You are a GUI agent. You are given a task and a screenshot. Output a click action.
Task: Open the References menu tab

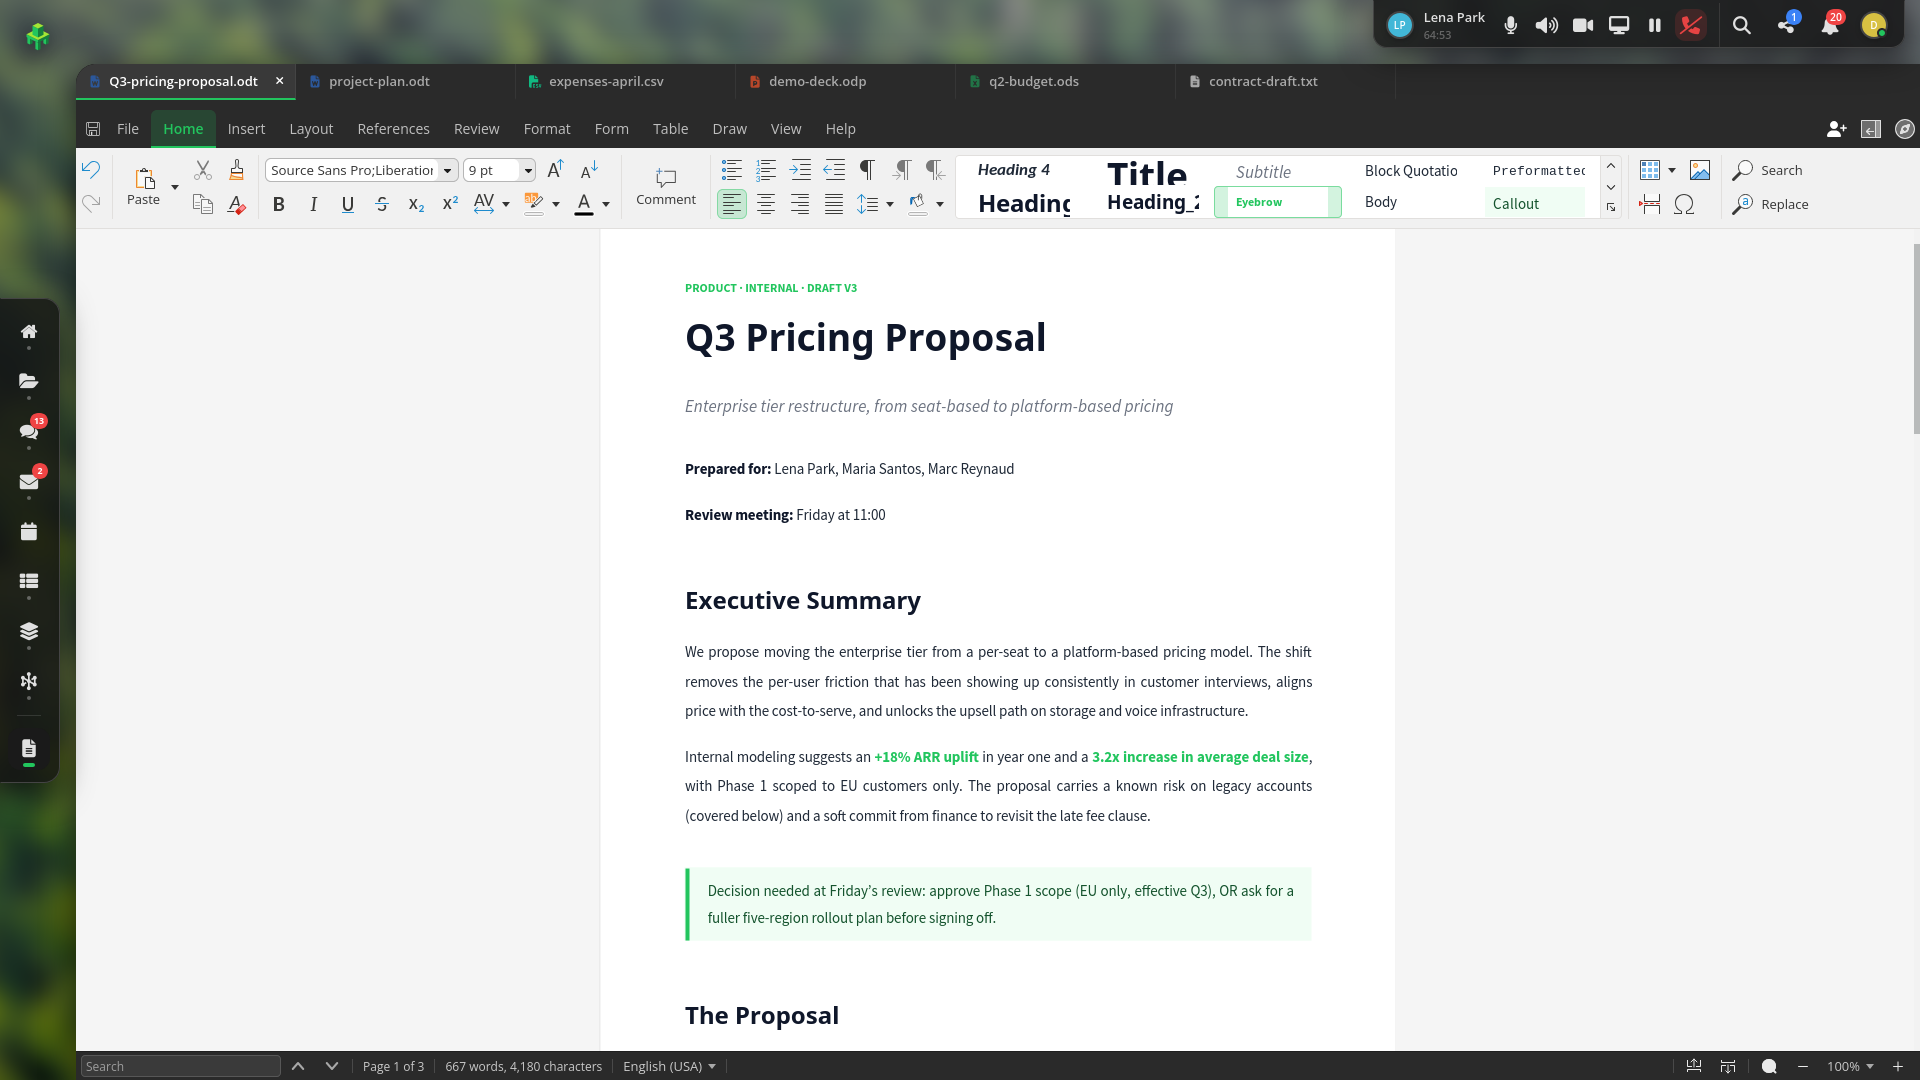click(393, 129)
